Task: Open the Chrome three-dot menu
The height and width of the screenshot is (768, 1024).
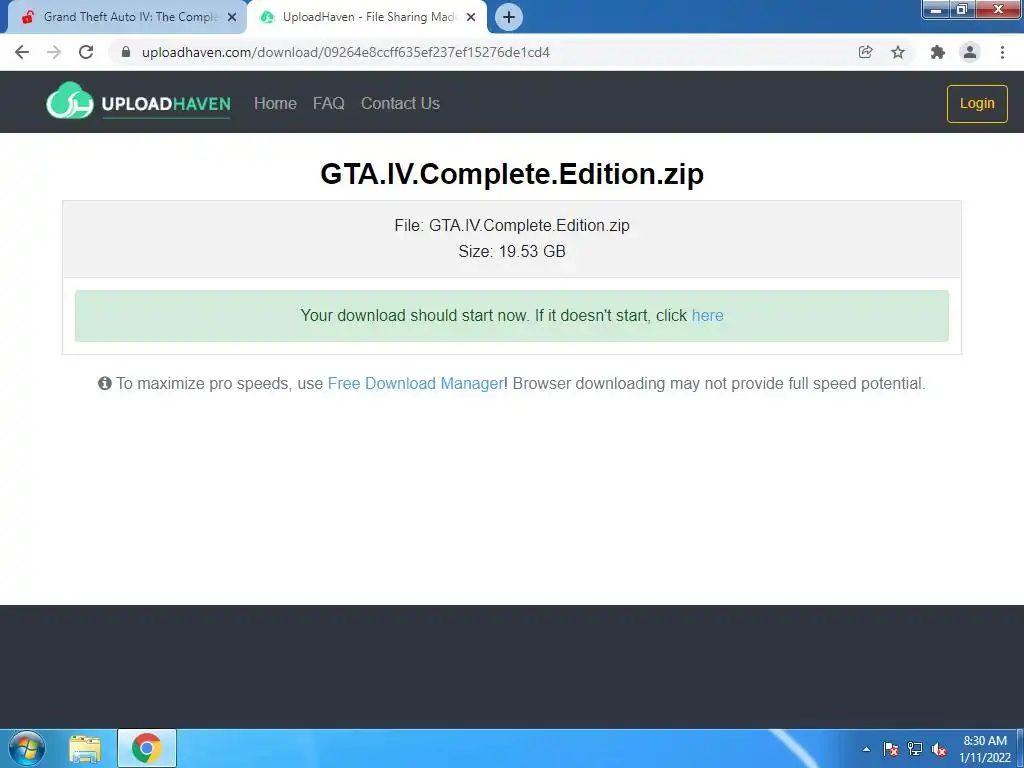Action: 1002,52
